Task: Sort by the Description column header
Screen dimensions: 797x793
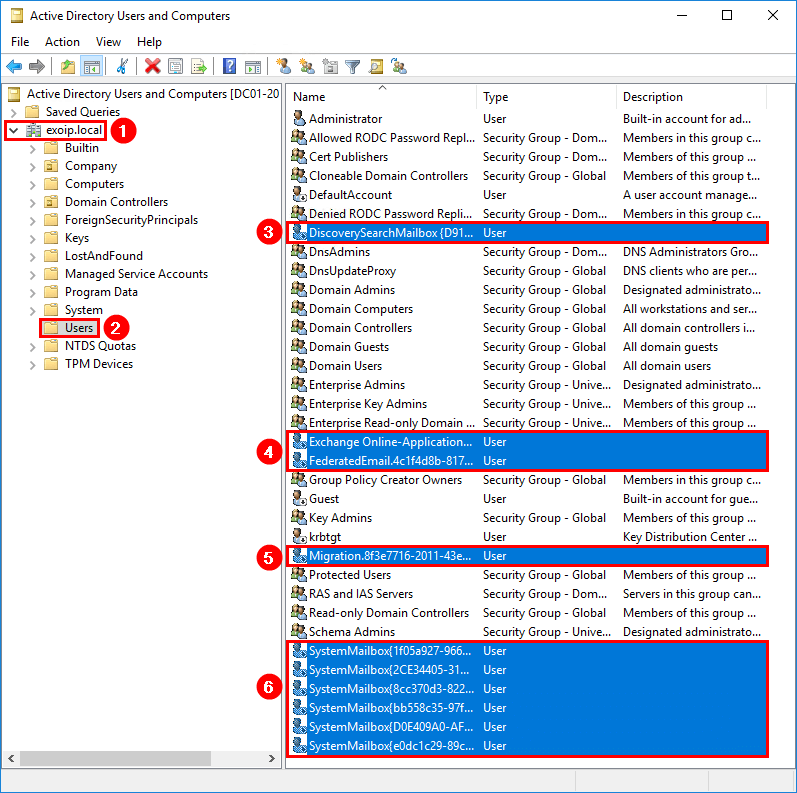Action: [691, 97]
